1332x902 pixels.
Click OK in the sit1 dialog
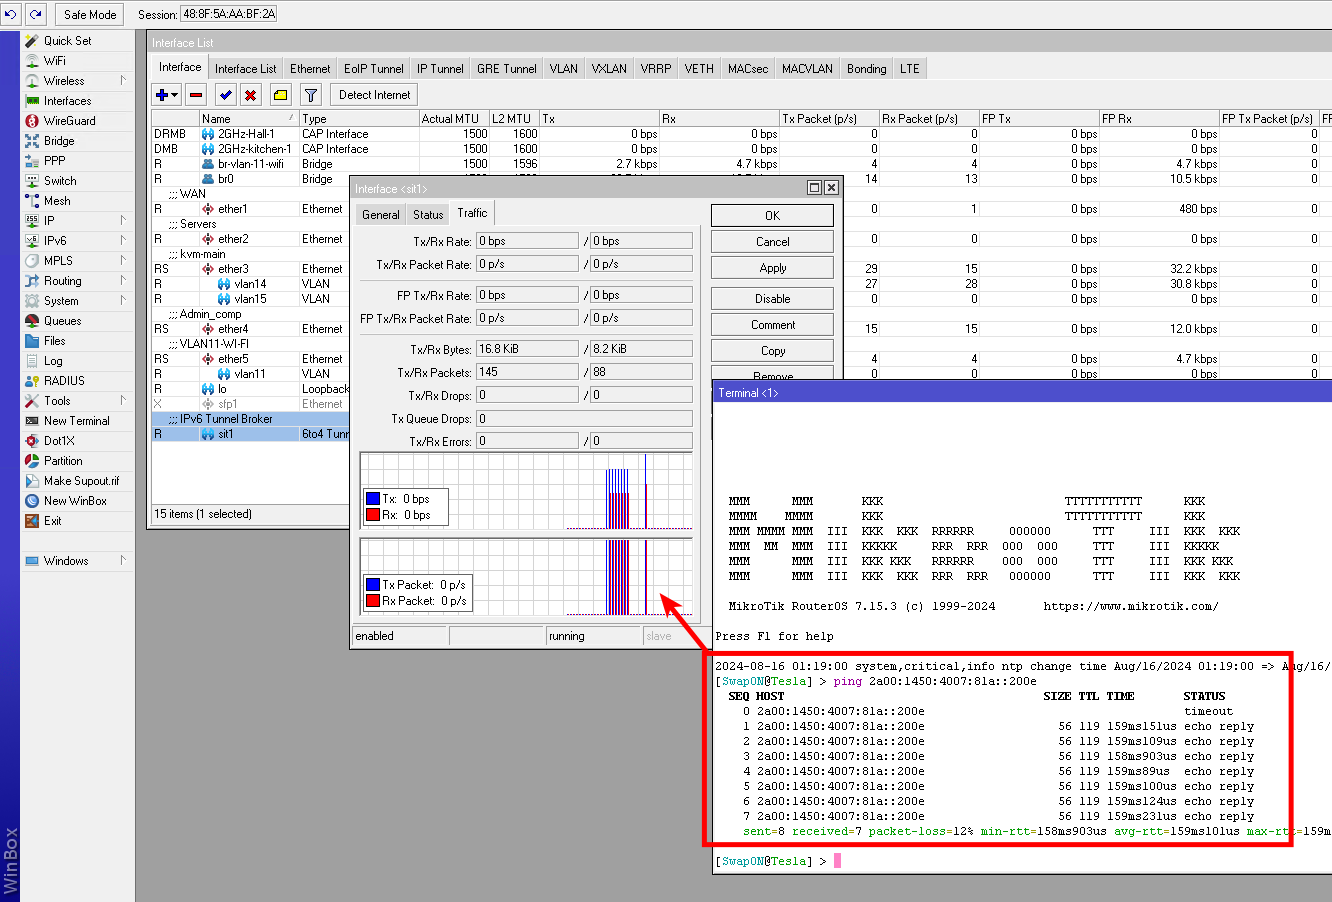click(x=772, y=216)
